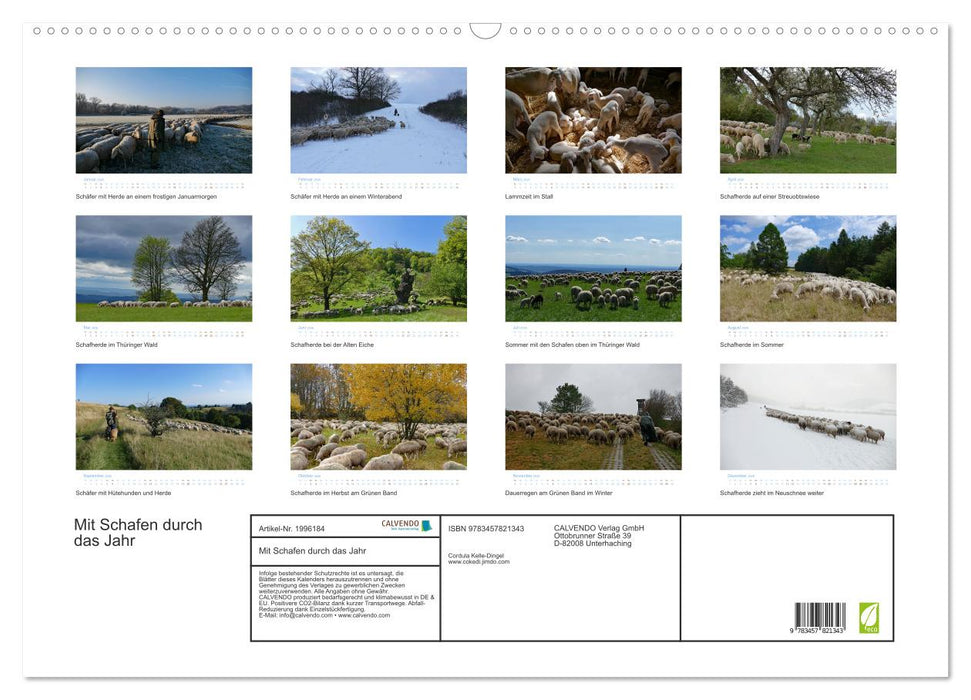Click the green eco leaf icon
Screen dimensions: 971x700
(x=869, y=617)
